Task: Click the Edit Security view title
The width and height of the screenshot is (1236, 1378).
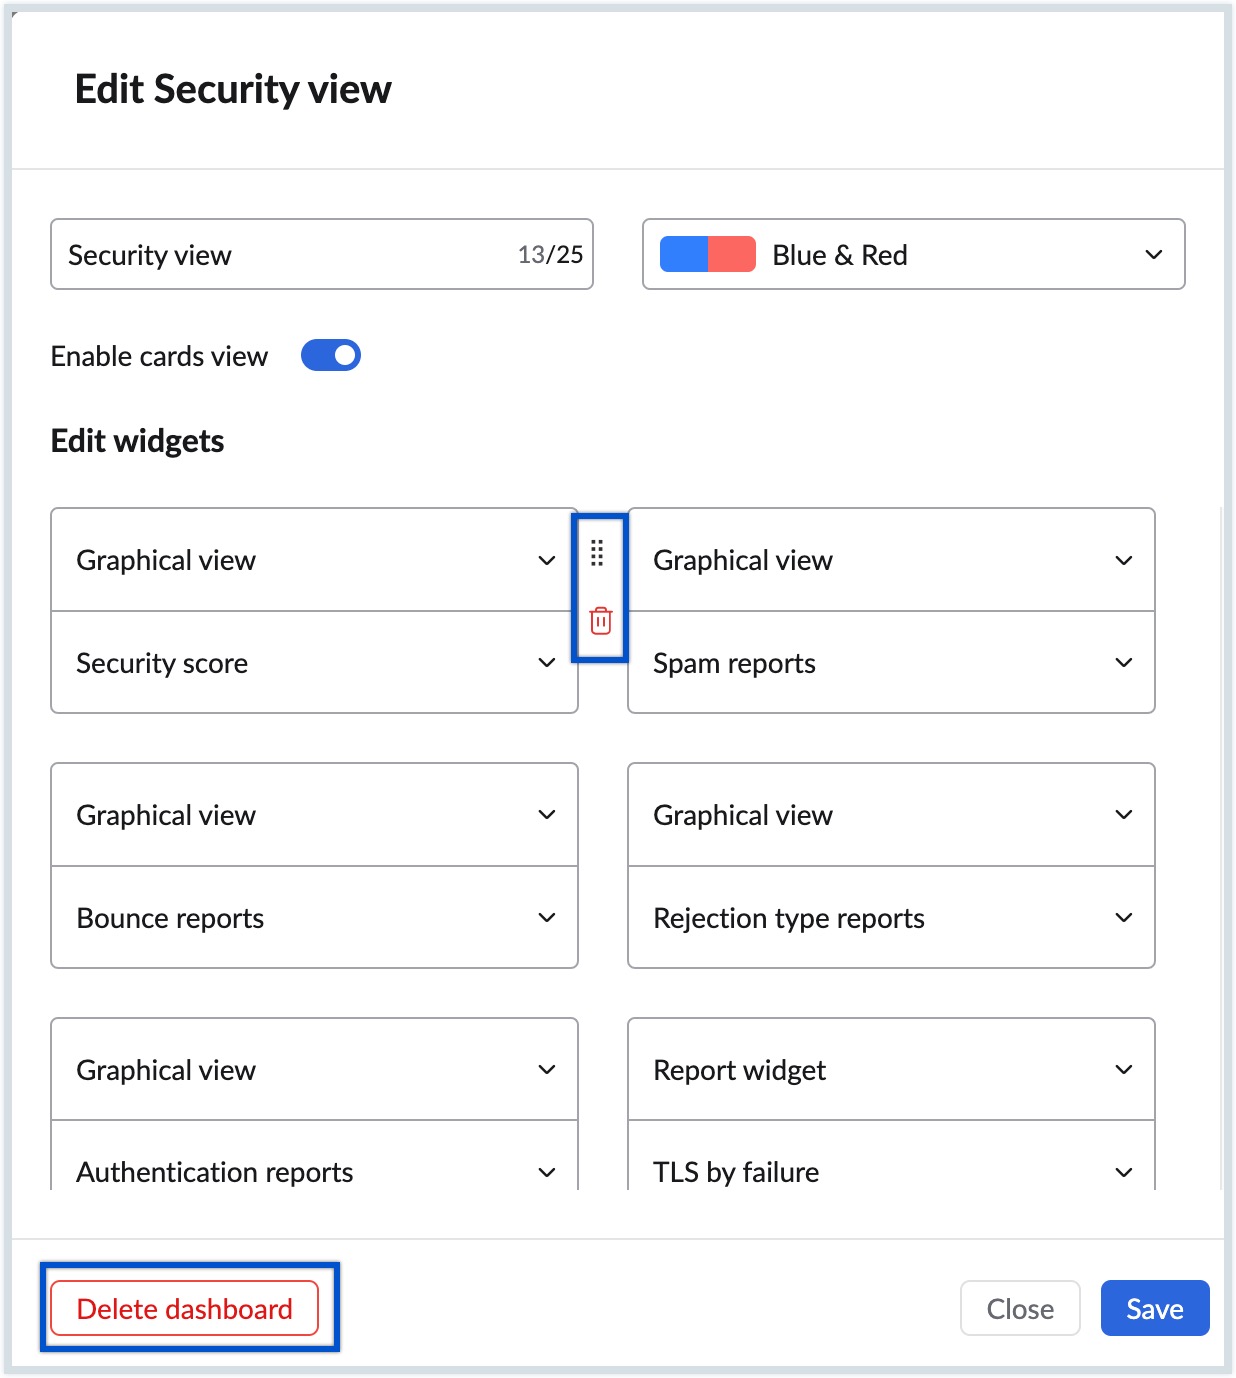Action: coord(233,89)
